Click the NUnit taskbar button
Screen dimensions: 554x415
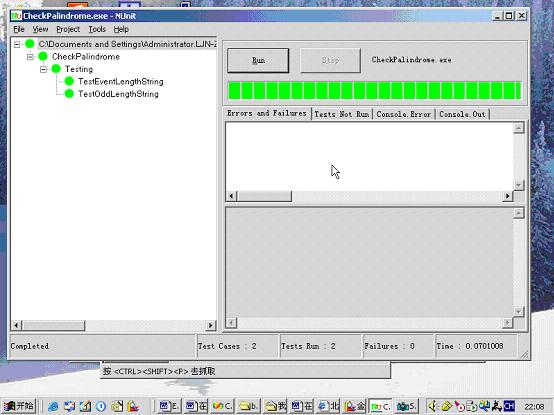click(x=381, y=406)
